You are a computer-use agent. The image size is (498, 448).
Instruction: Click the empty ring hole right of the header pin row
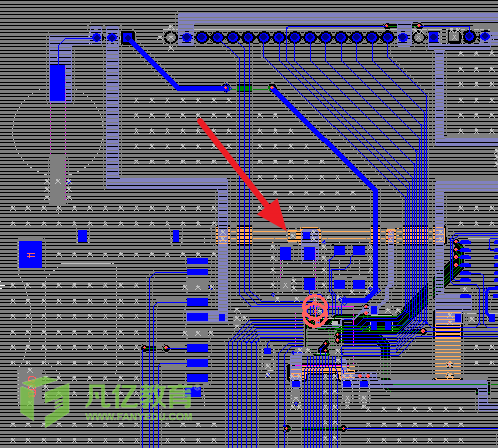[x=418, y=37]
